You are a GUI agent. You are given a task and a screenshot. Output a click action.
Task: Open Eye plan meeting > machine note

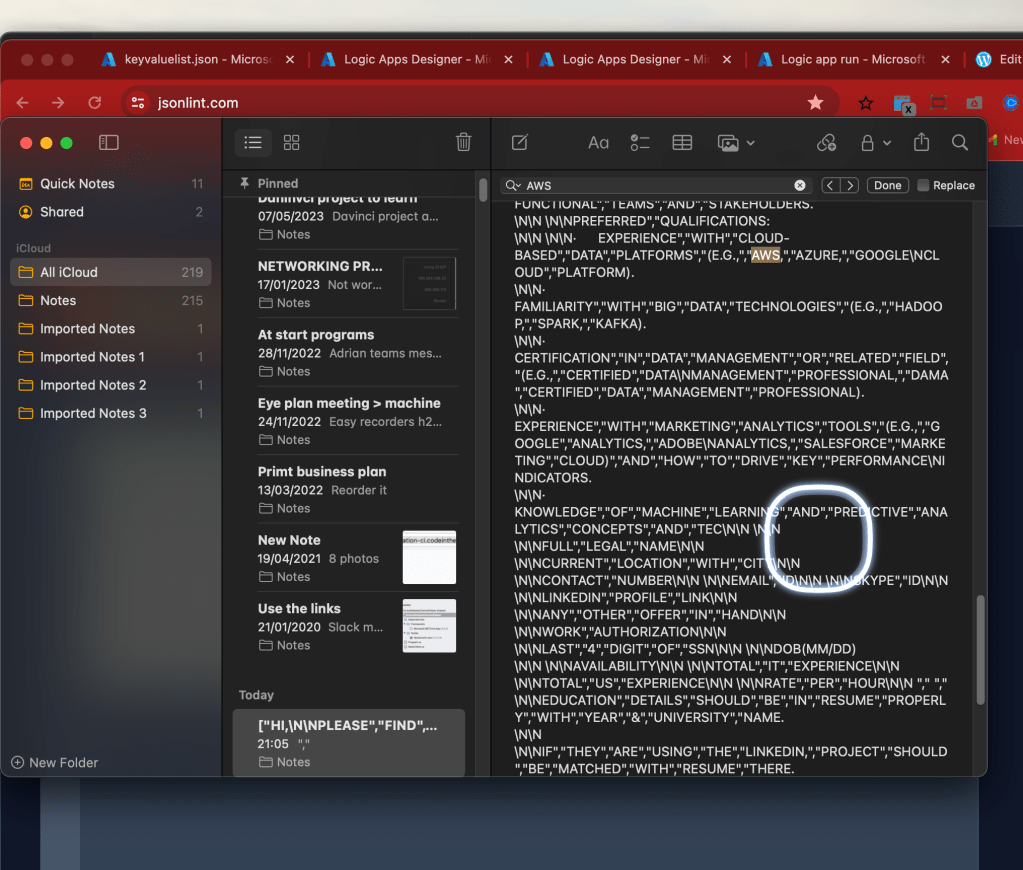(349, 421)
